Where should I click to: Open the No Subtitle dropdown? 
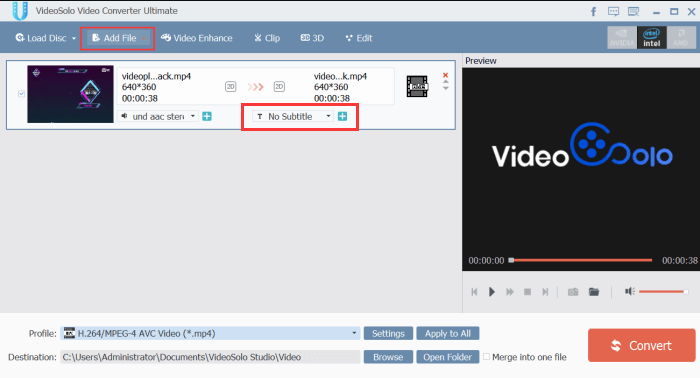pyautogui.click(x=293, y=116)
